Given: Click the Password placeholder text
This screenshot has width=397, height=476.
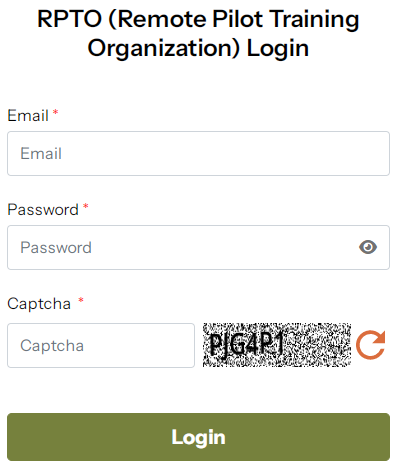Looking at the screenshot, I should point(56,248).
